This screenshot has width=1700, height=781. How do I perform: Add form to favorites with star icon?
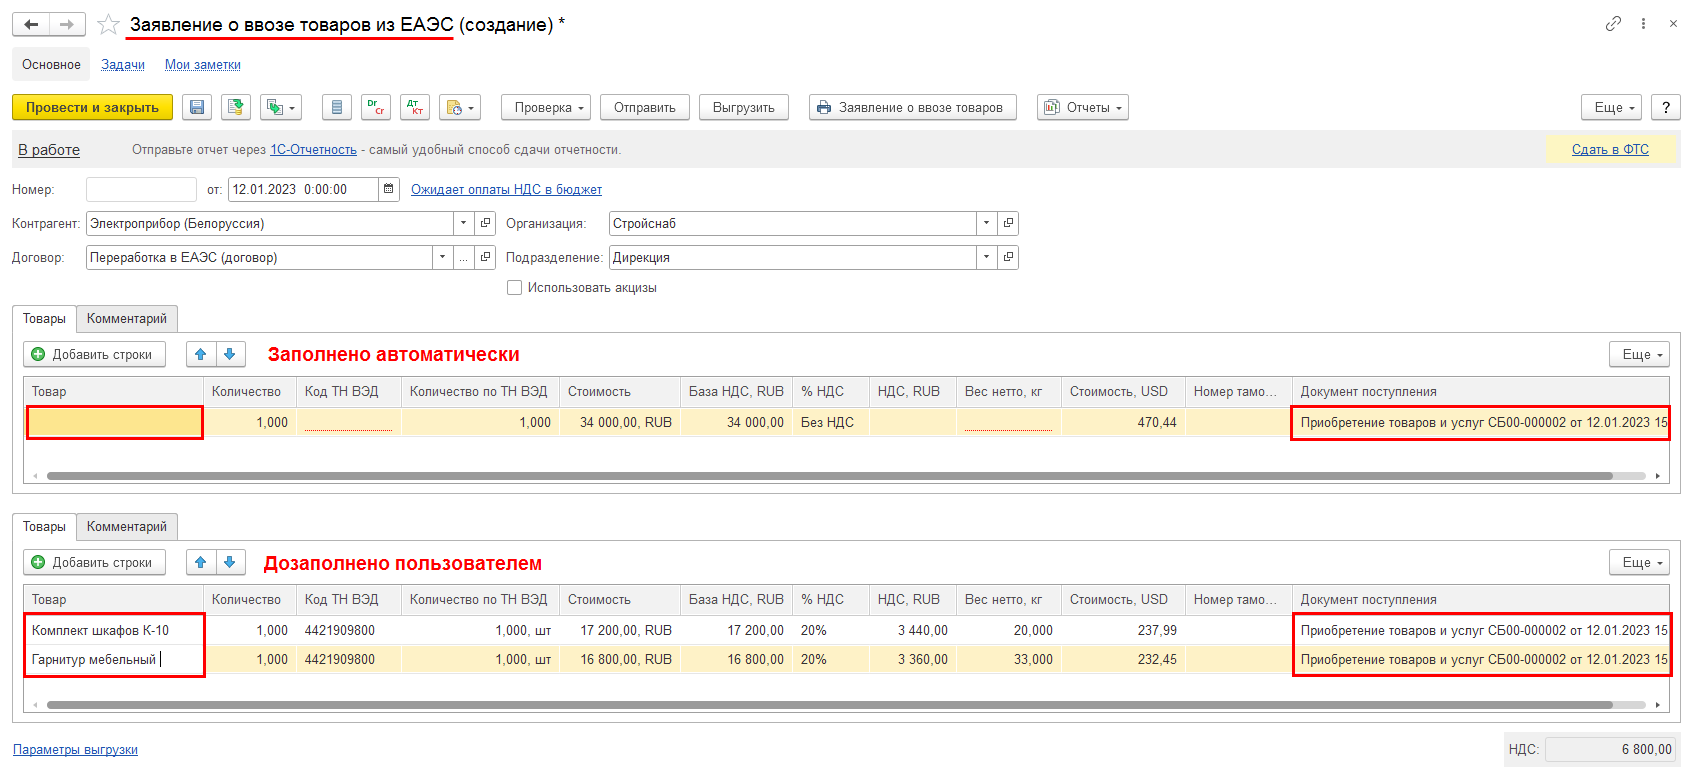109,25
